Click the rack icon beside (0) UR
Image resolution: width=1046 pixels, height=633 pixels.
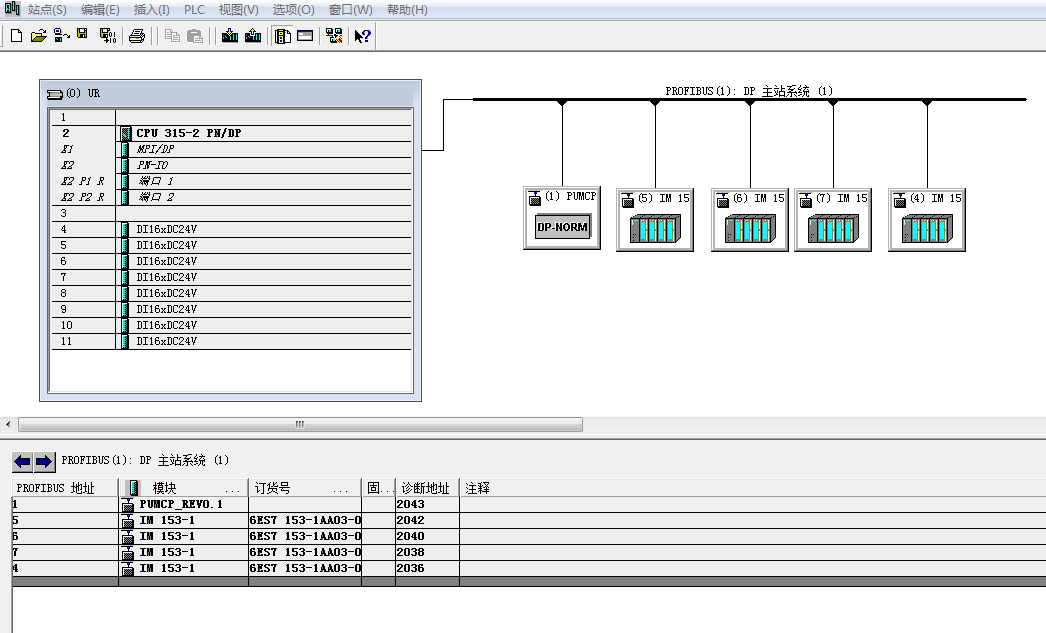[55, 94]
